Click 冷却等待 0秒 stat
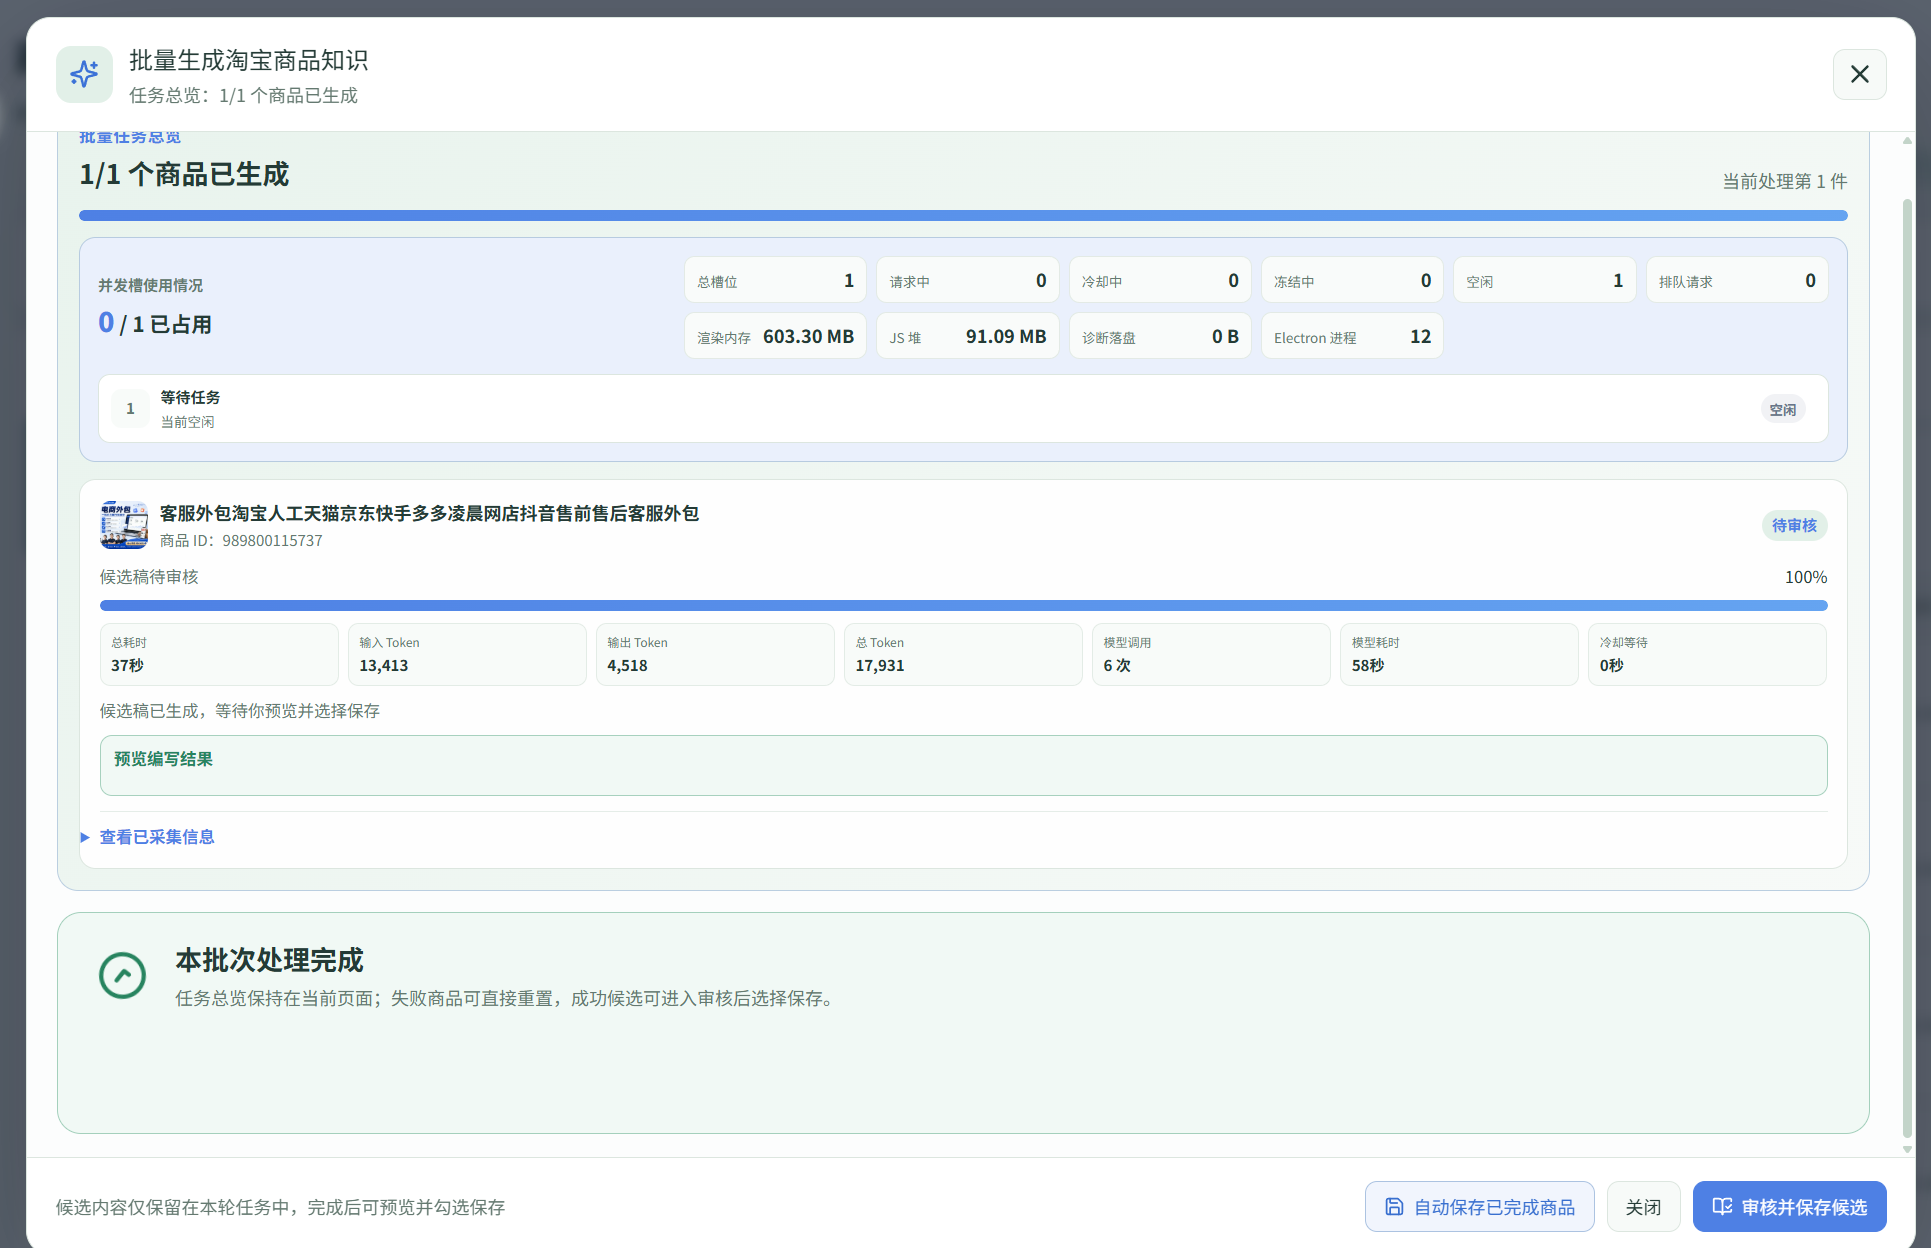This screenshot has height=1248, width=1931. pyautogui.click(x=1707, y=654)
